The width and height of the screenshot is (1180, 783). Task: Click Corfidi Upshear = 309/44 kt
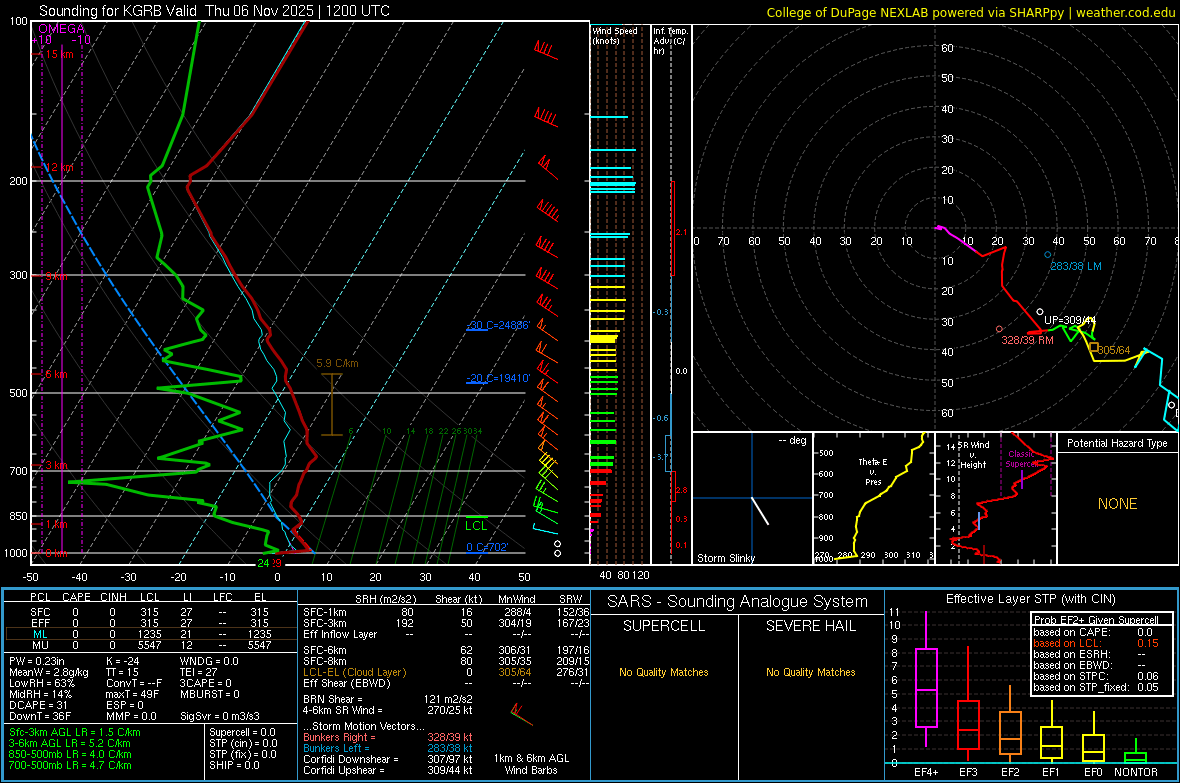[388, 770]
